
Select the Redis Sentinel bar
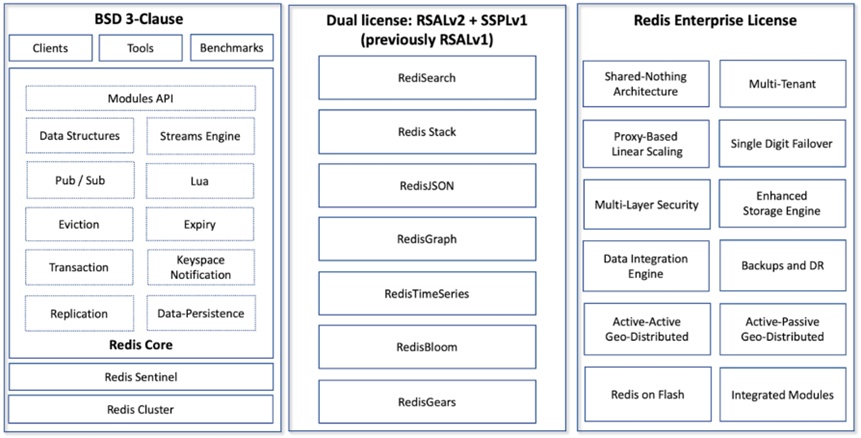tap(141, 377)
